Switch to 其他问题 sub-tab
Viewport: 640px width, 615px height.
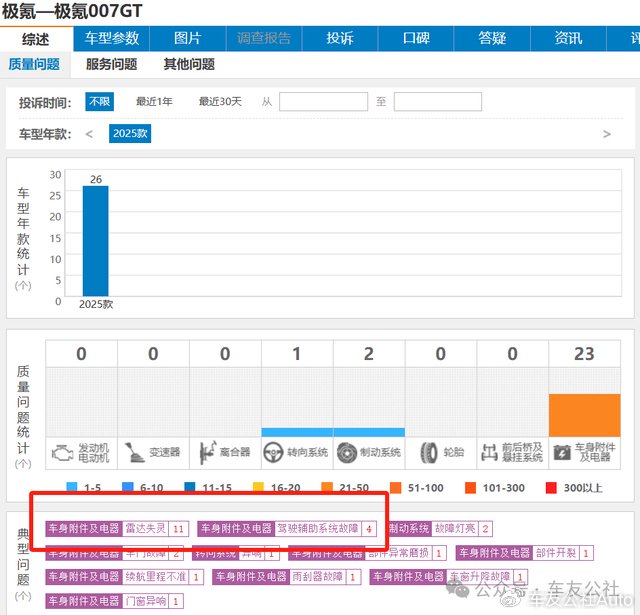(x=189, y=64)
